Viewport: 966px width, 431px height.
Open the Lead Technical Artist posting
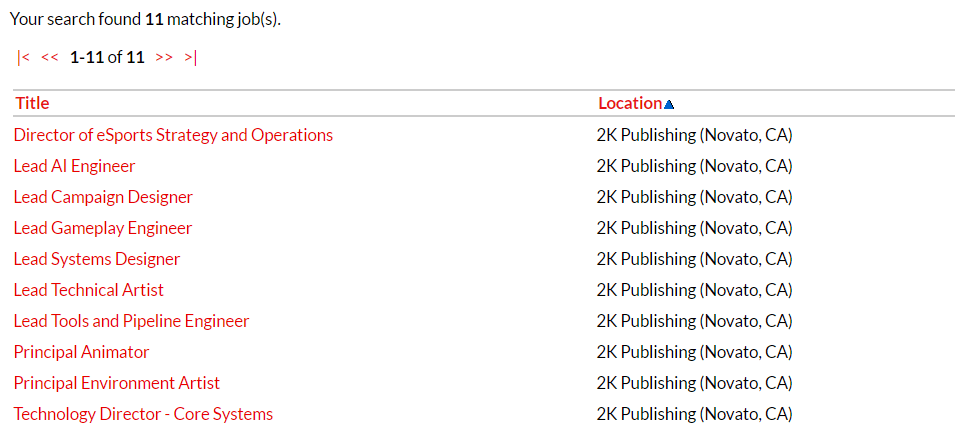89,290
